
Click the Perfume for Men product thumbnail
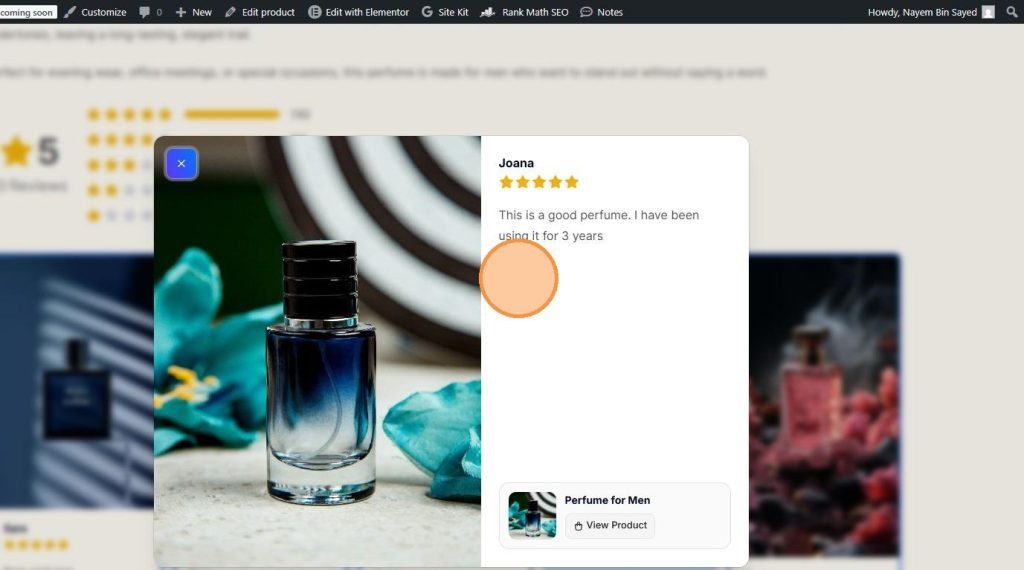coord(532,515)
